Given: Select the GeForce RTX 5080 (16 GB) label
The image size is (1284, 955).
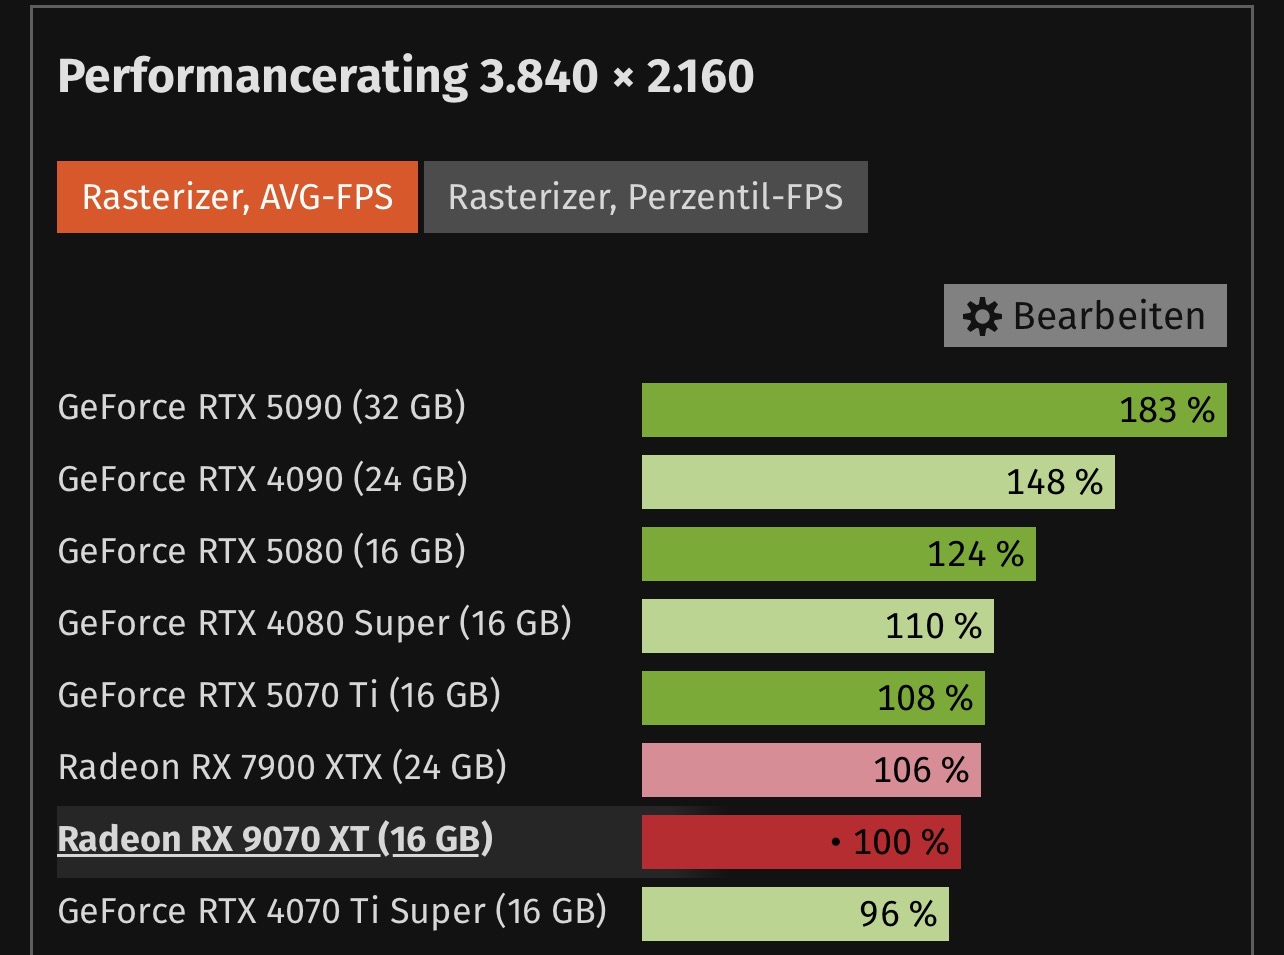Looking at the screenshot, I should click(262, 552).
